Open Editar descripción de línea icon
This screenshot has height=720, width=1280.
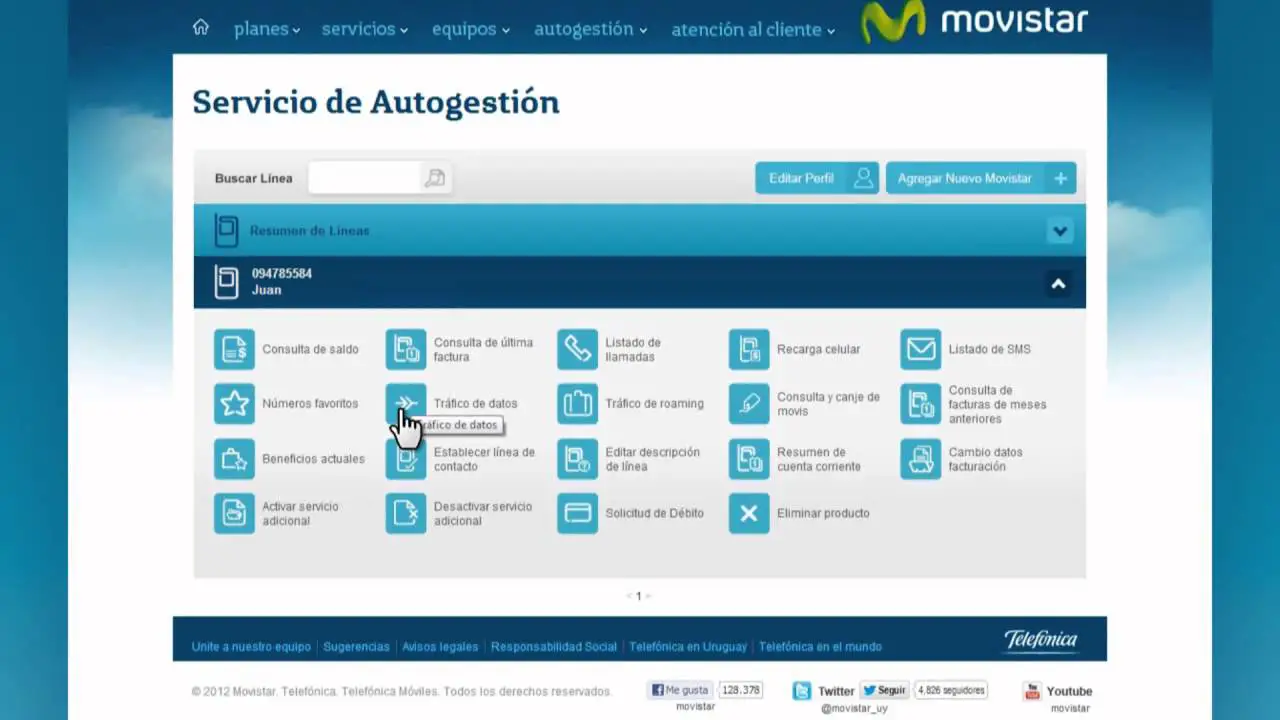(x=577, y=459)
